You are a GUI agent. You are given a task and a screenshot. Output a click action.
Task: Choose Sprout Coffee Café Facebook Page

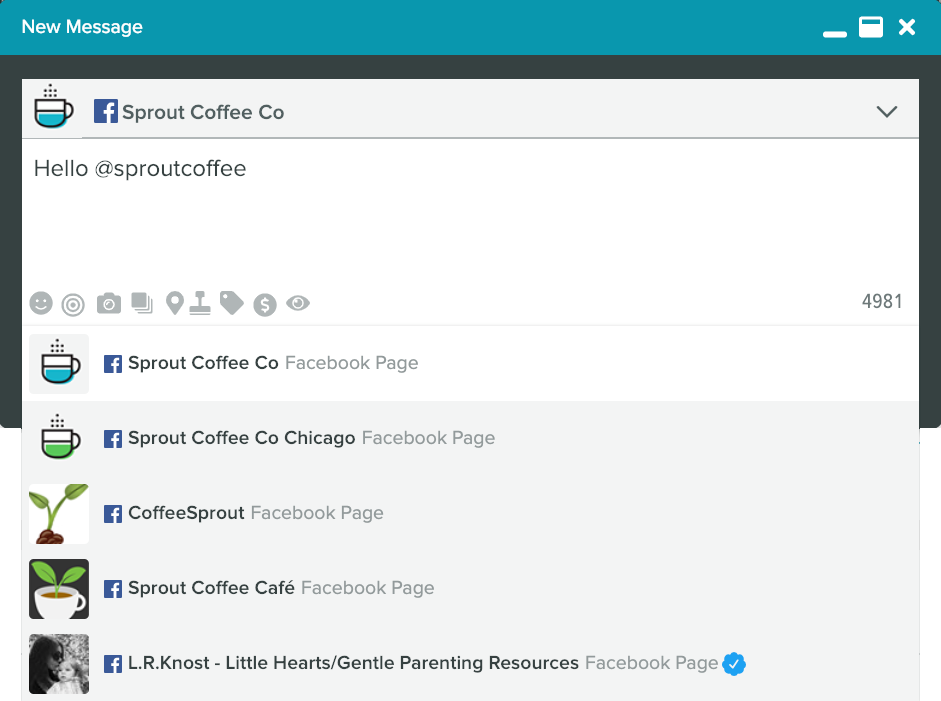470,589
